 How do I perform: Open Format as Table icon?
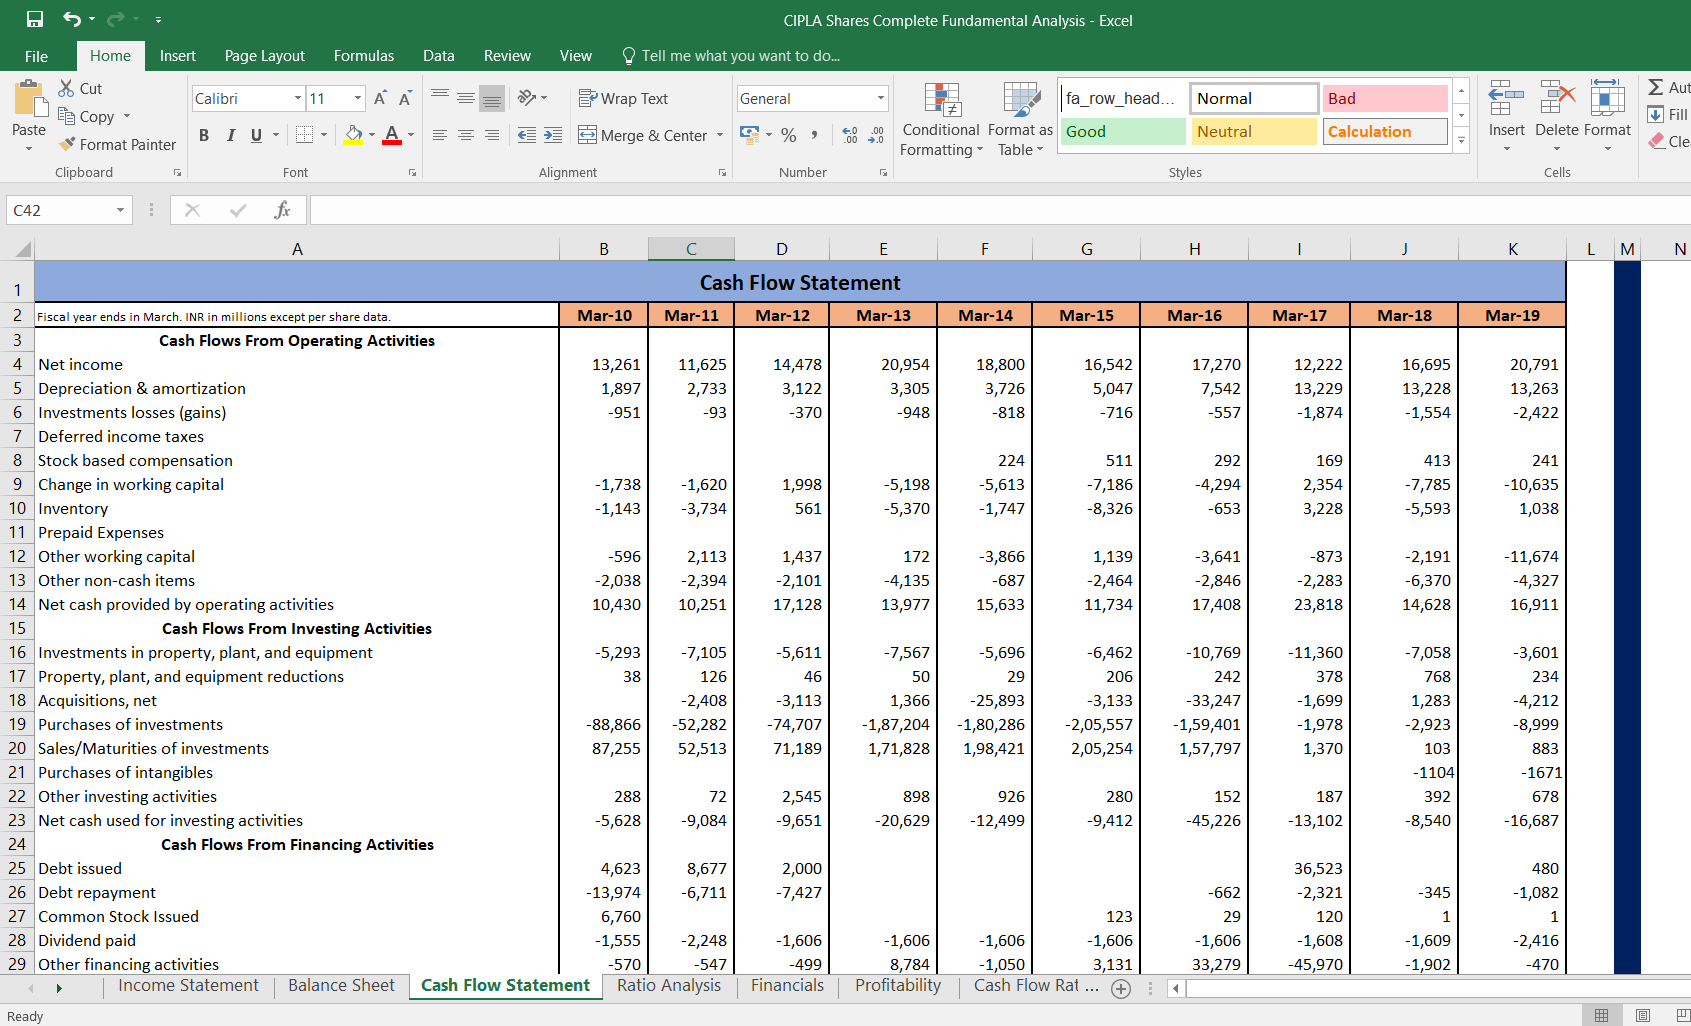click(1021, 100)
